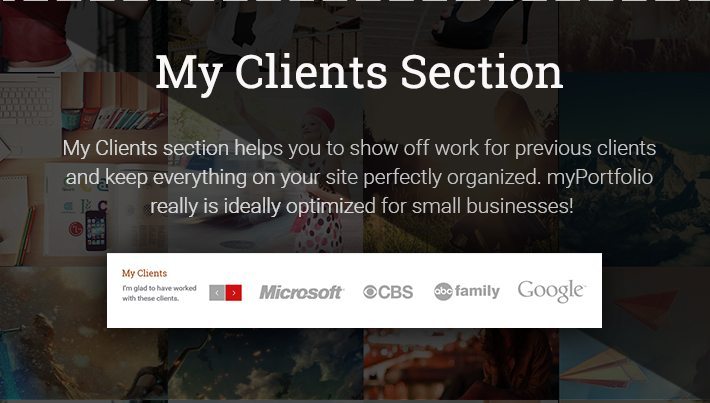Select the Microsoft client logo

tap(302, 293)
